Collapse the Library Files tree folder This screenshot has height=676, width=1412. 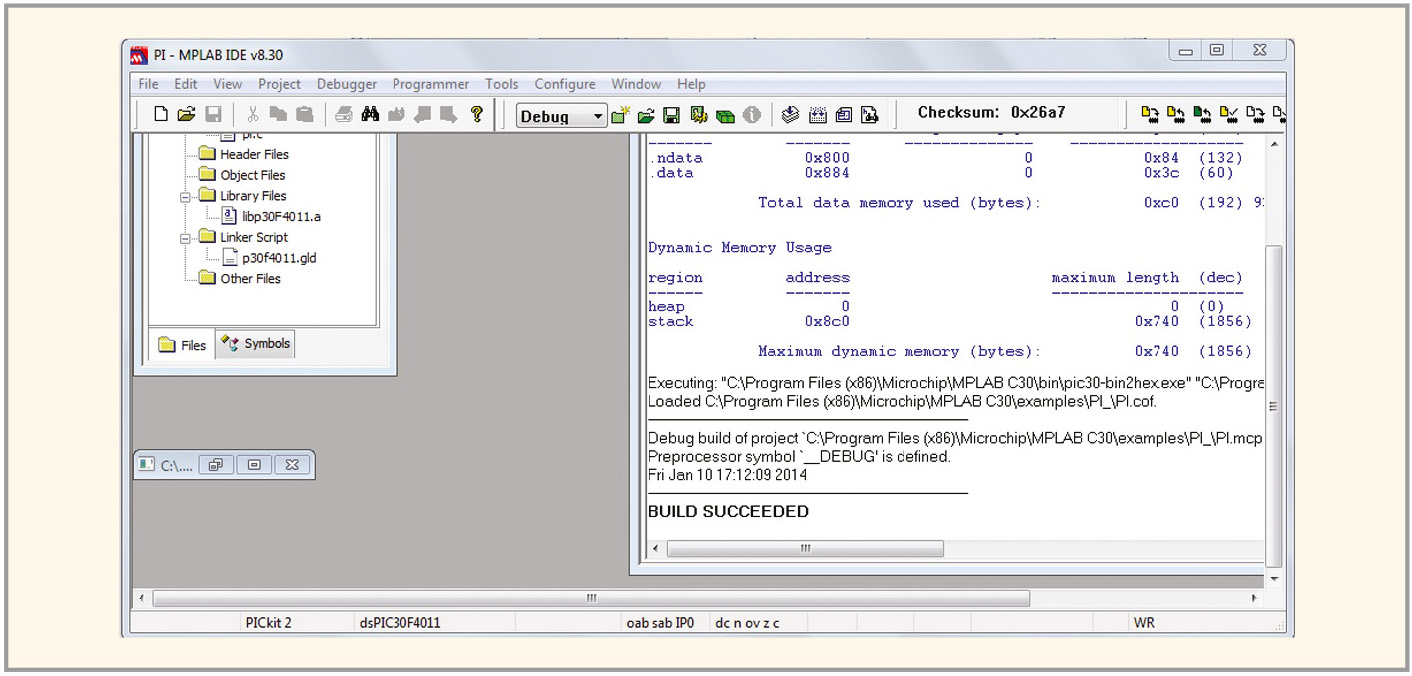click(185, 197)
